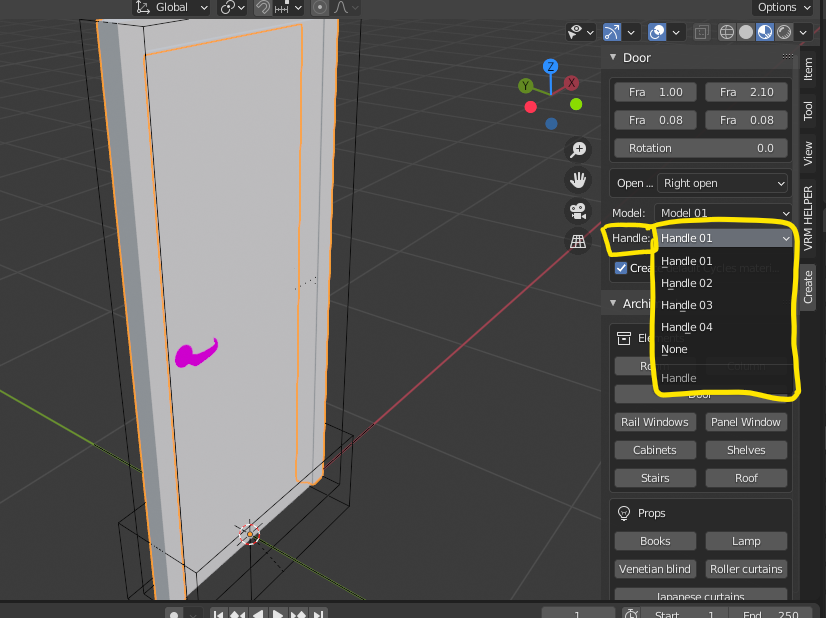Select None in handle list

pos(725,349)
